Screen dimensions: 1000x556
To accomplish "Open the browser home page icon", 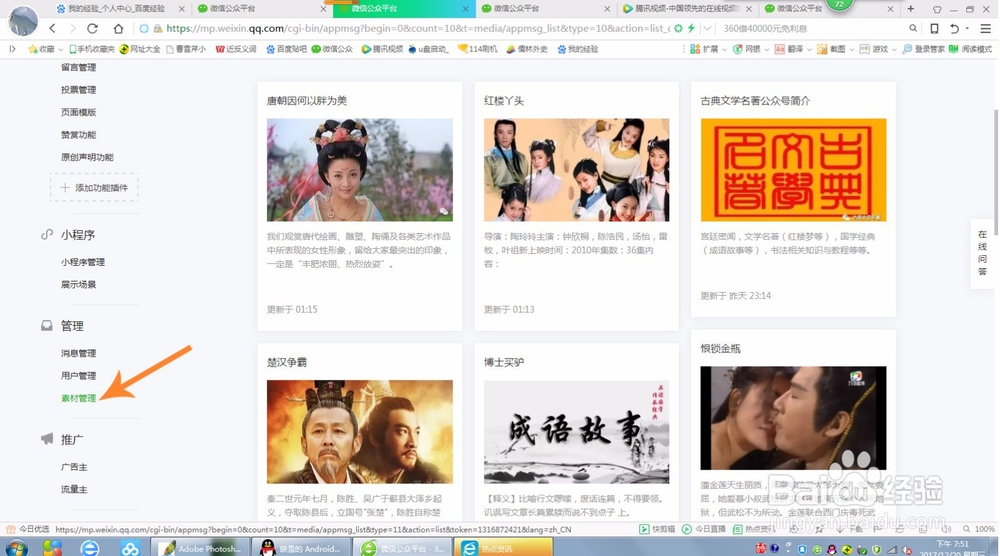I will [118, 28].
